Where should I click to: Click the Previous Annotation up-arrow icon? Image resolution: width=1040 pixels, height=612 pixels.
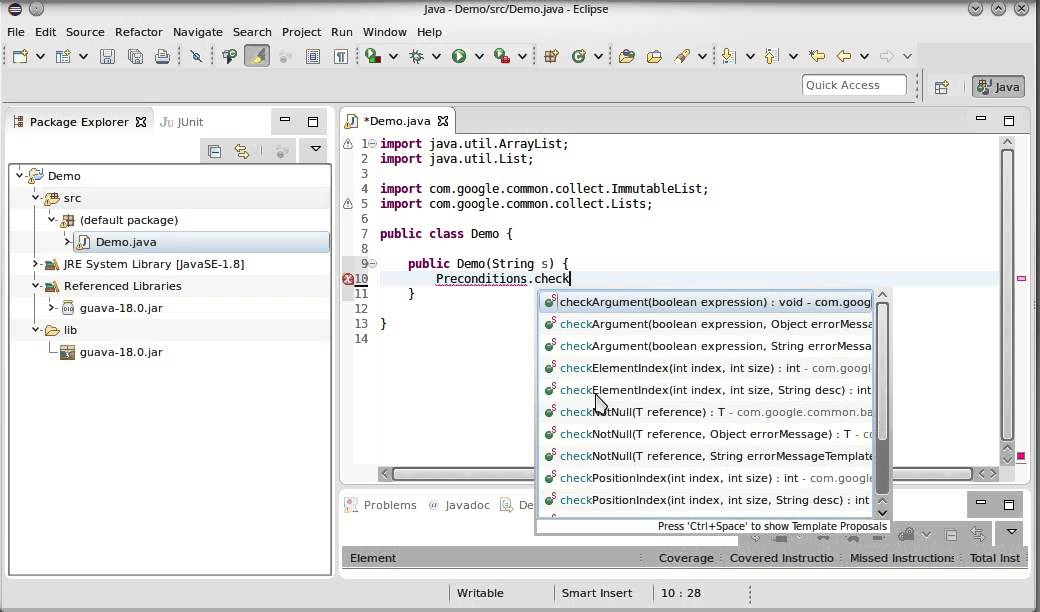pos(771,56)
